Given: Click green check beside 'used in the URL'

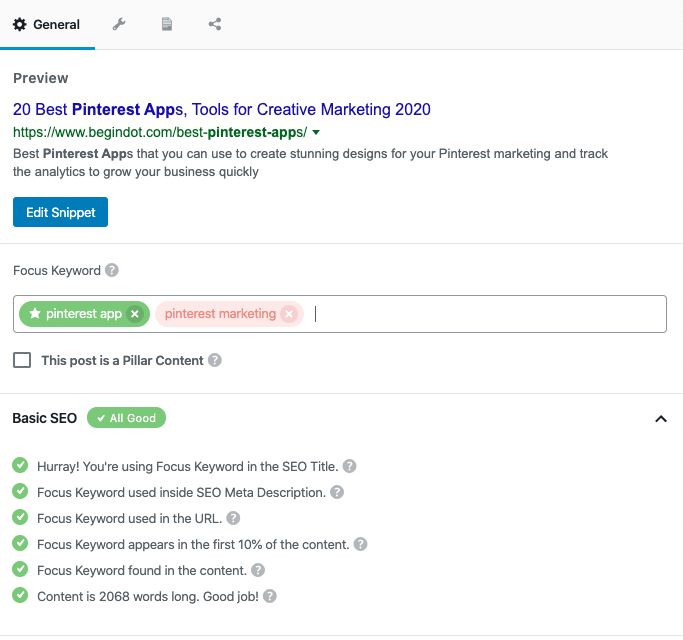Looking at the screenshot, I should click(x=20, y=517).
